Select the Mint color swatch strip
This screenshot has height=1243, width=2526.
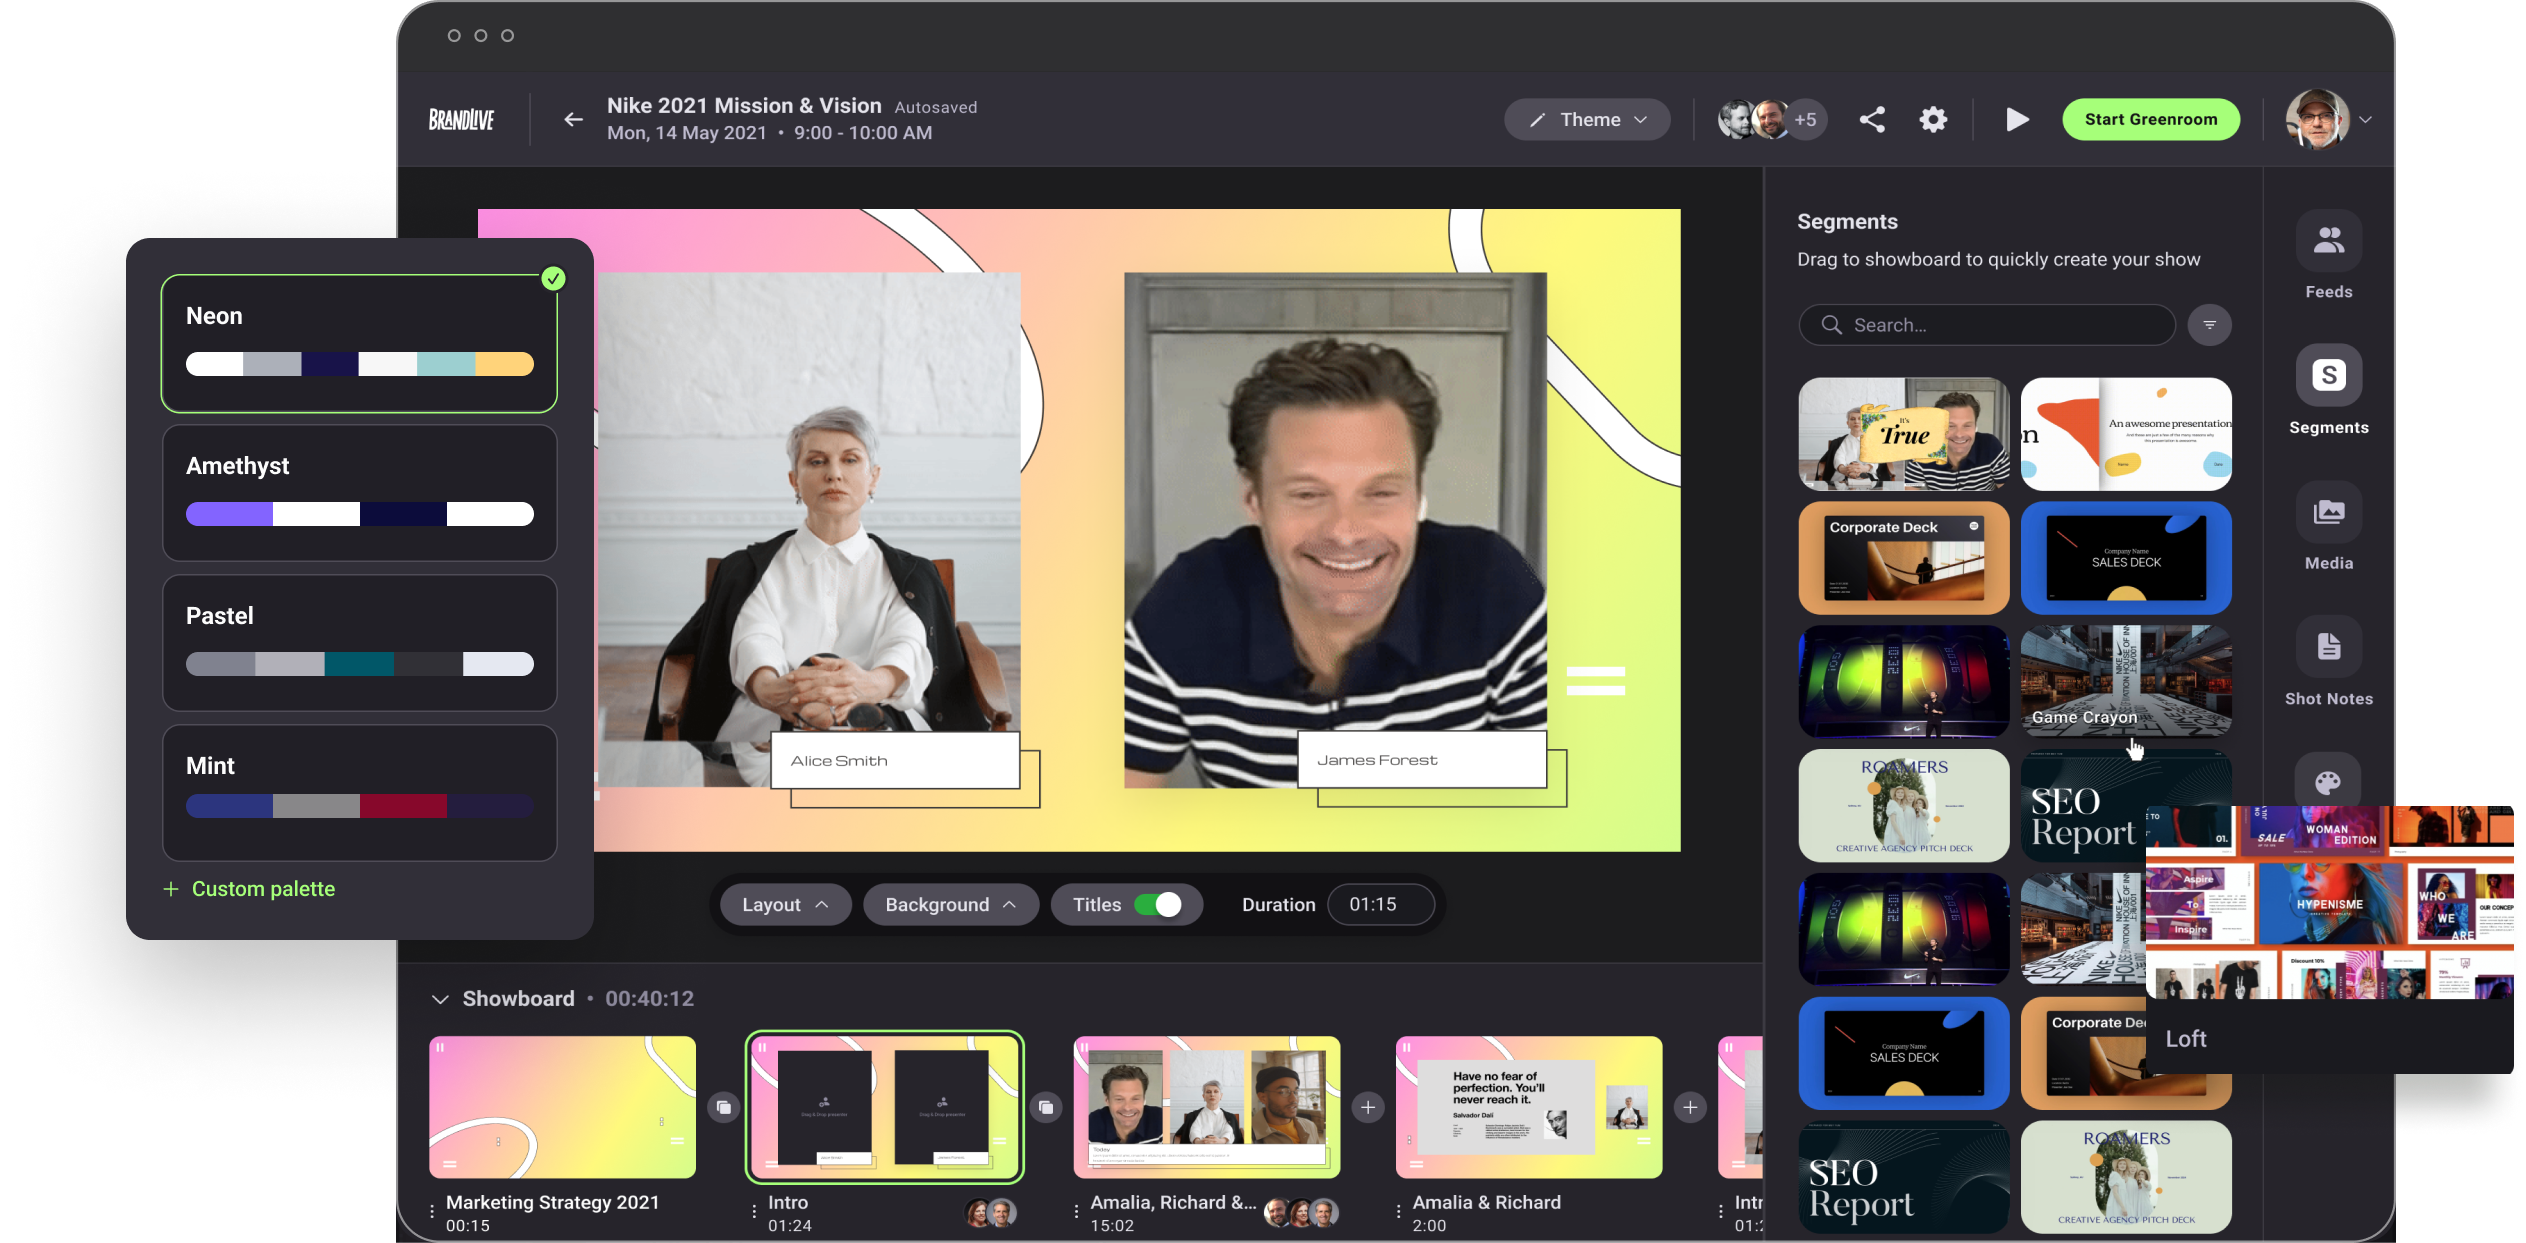pos(359,805)
